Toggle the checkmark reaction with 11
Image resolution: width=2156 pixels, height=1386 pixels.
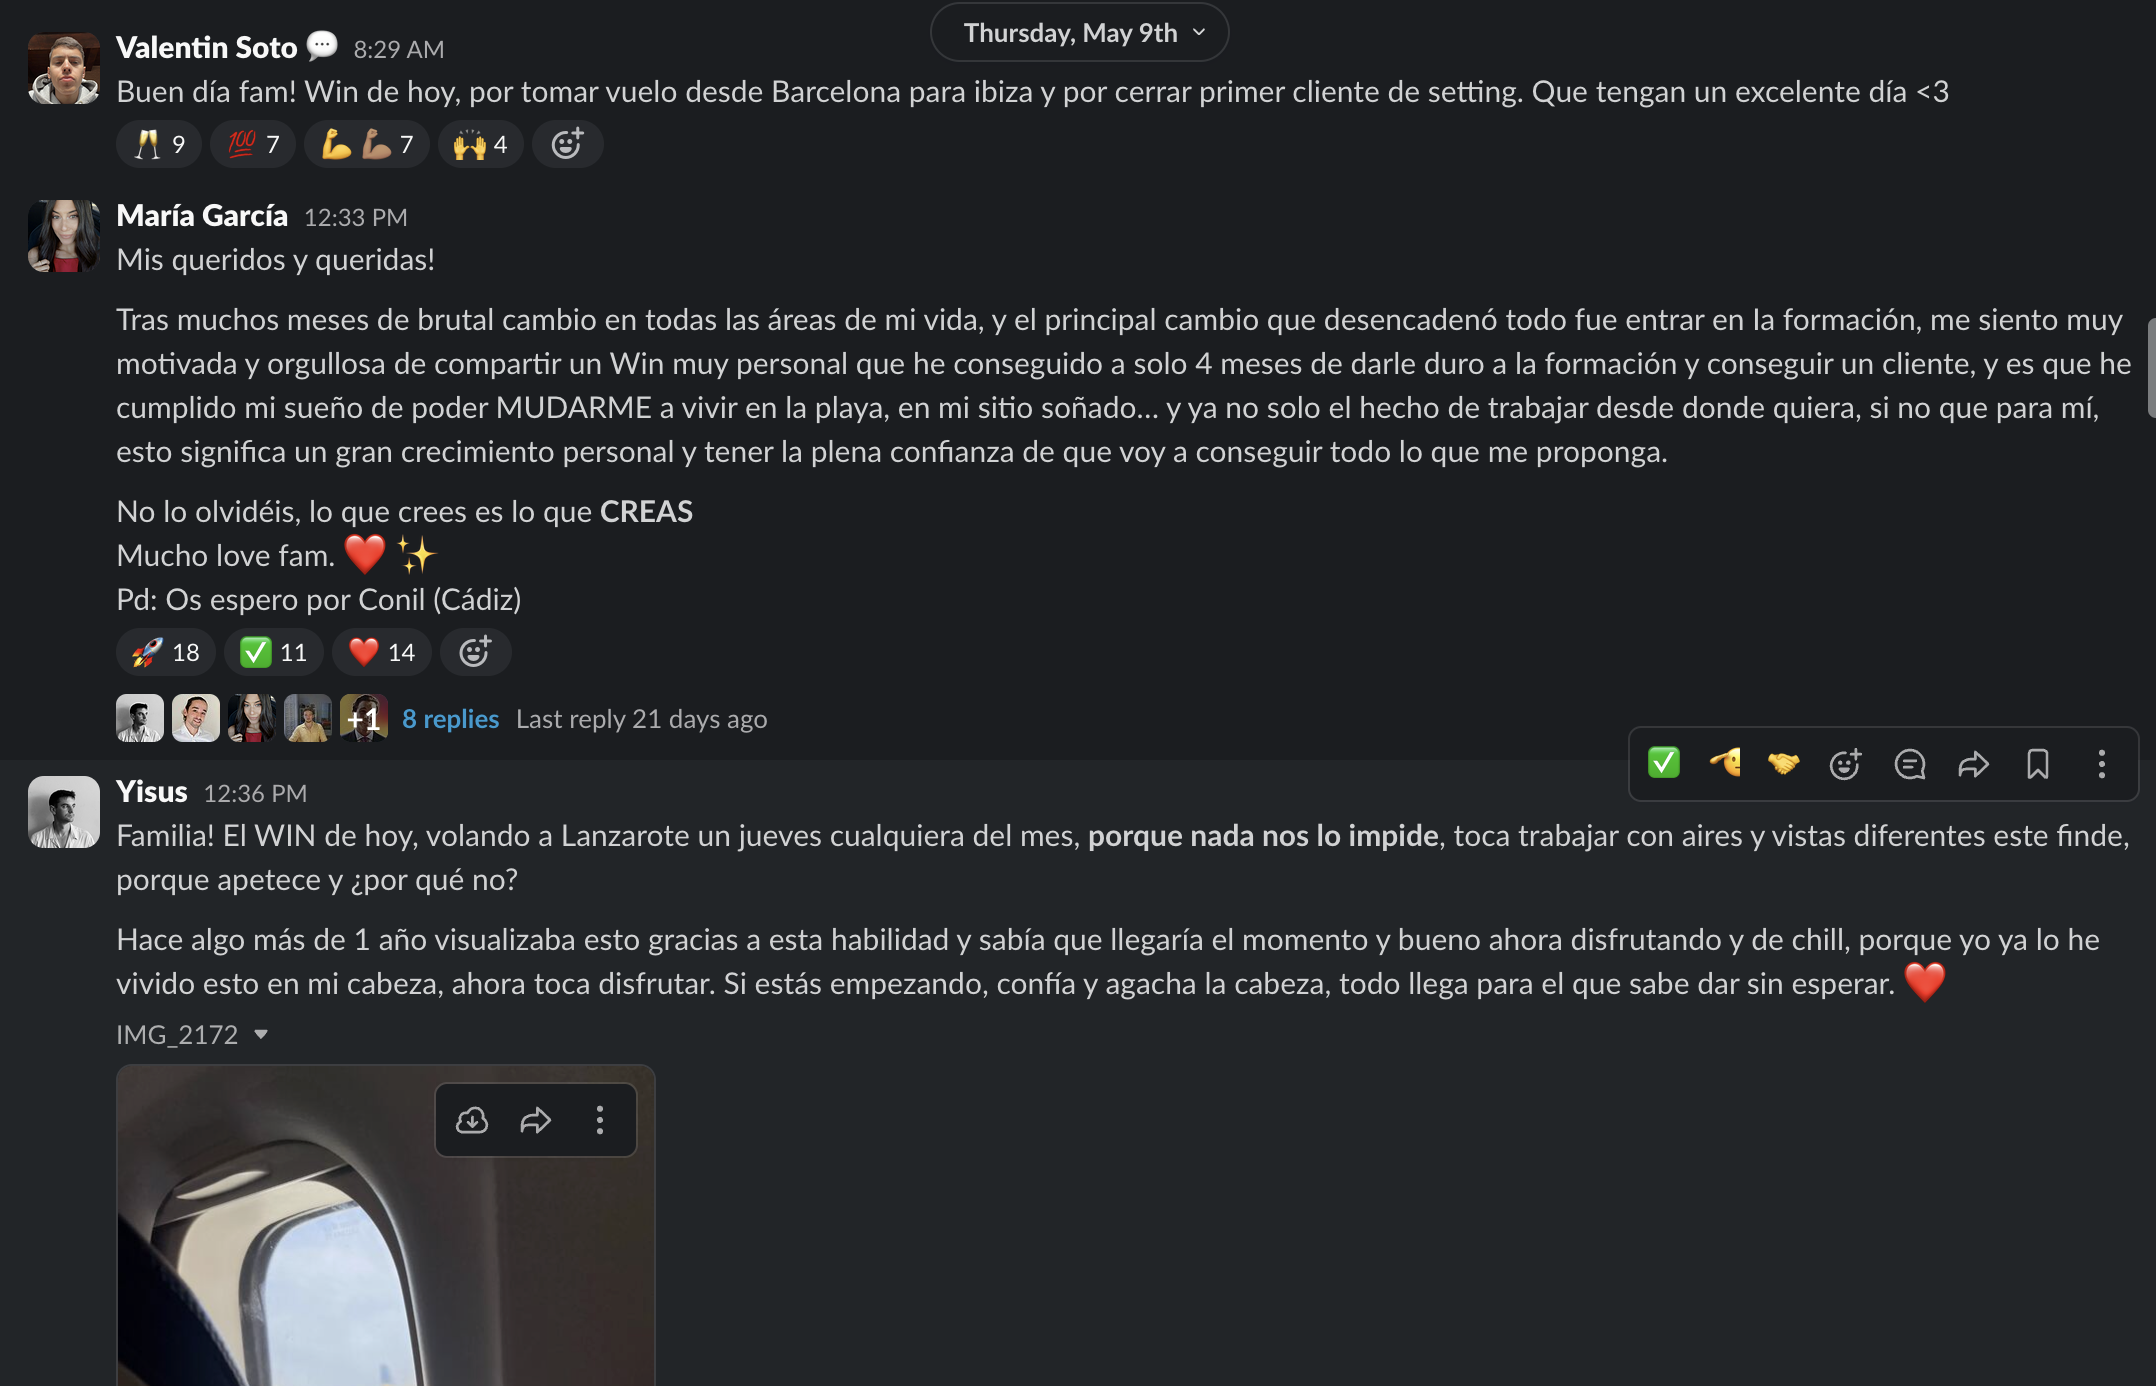[x=273, y=652]
